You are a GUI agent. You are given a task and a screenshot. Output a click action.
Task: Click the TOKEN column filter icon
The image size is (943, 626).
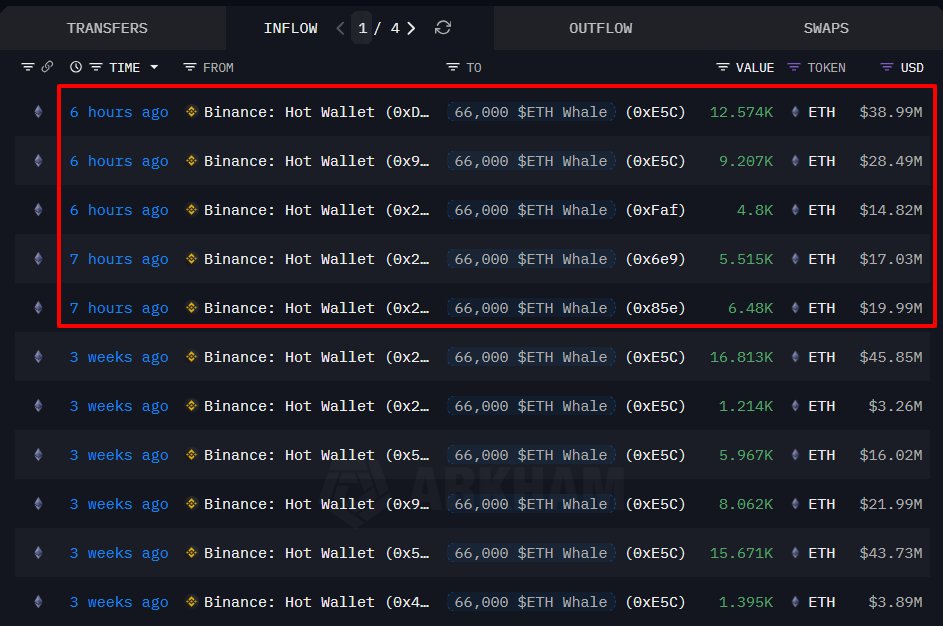point(793,67)
